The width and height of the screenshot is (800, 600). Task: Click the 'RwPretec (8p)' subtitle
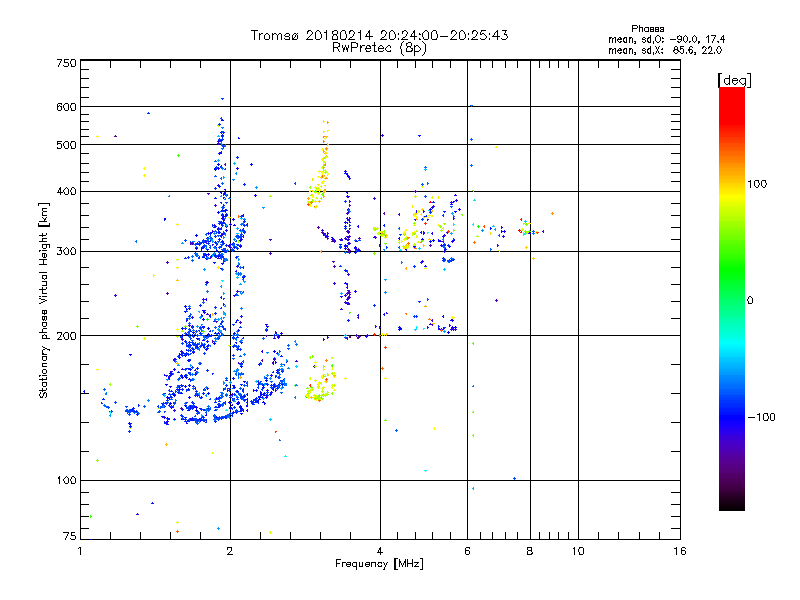379,48
